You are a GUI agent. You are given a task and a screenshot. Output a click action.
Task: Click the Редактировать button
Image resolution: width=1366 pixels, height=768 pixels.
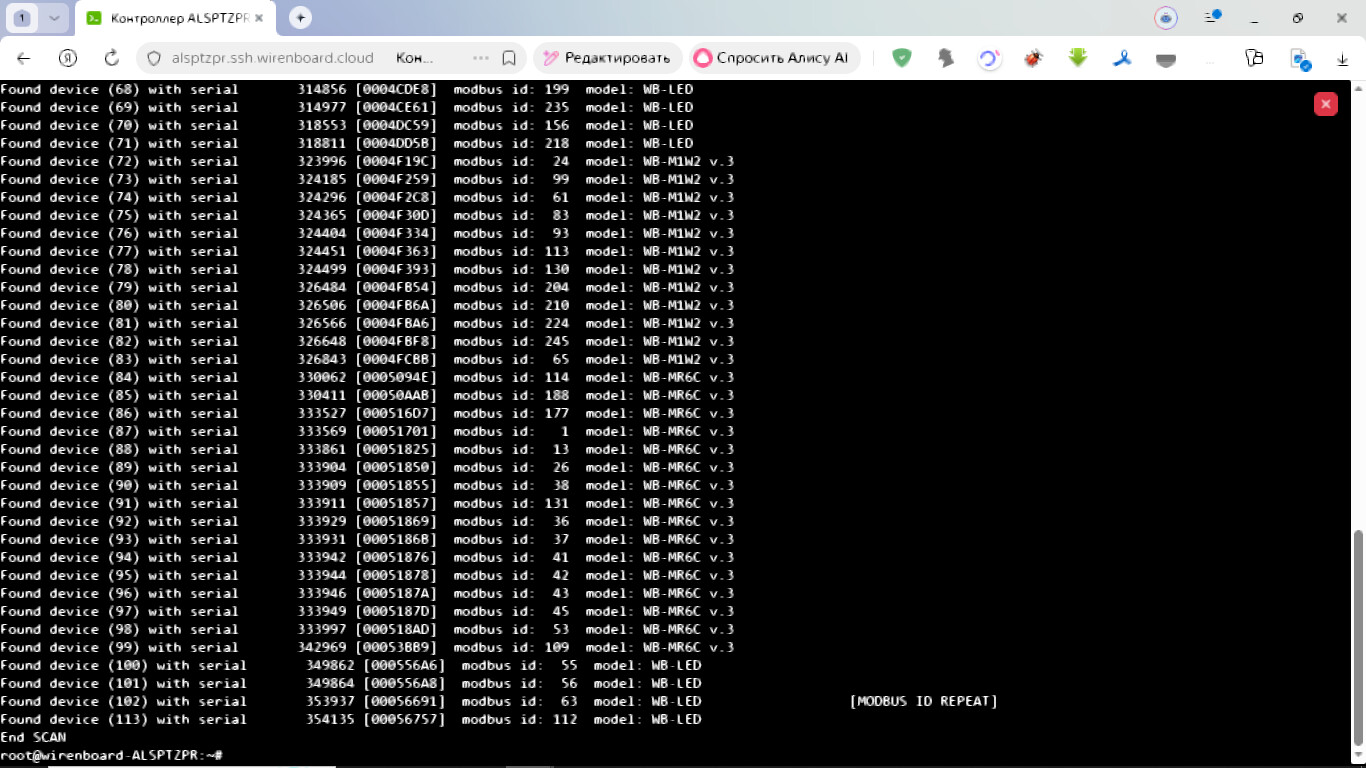(608, 58)
